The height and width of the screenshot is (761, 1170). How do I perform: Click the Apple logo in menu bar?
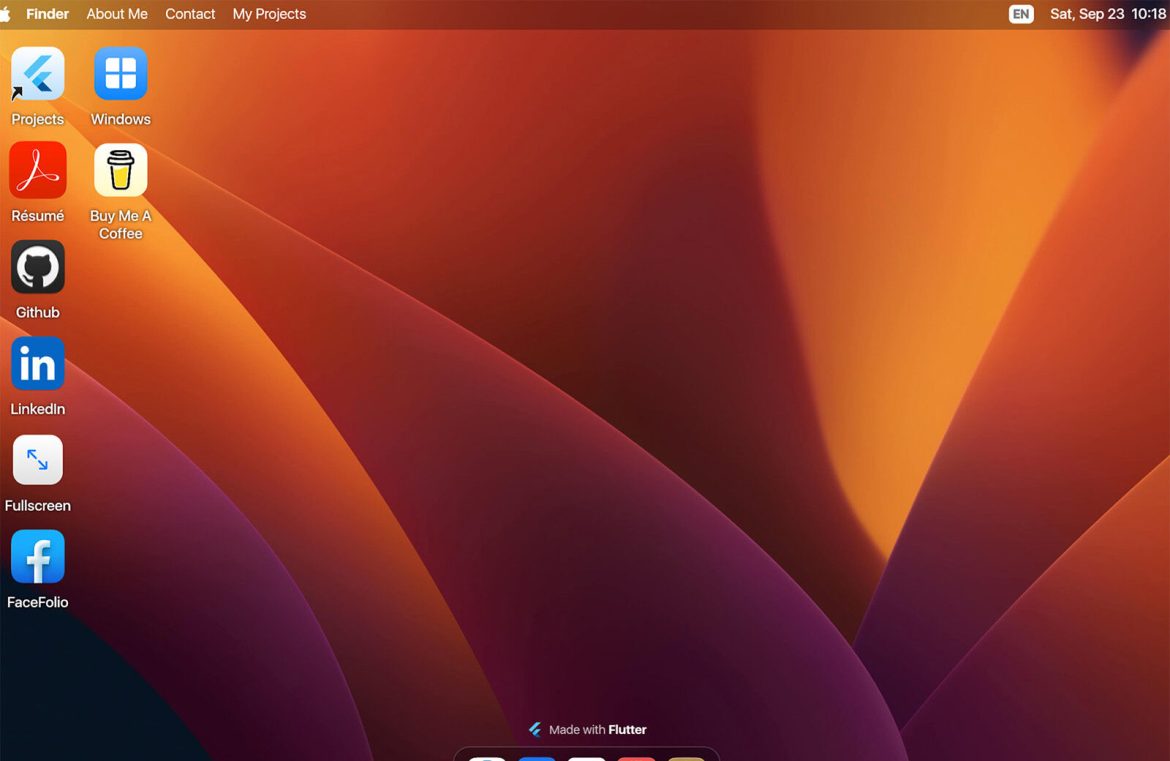click(6, 14)
